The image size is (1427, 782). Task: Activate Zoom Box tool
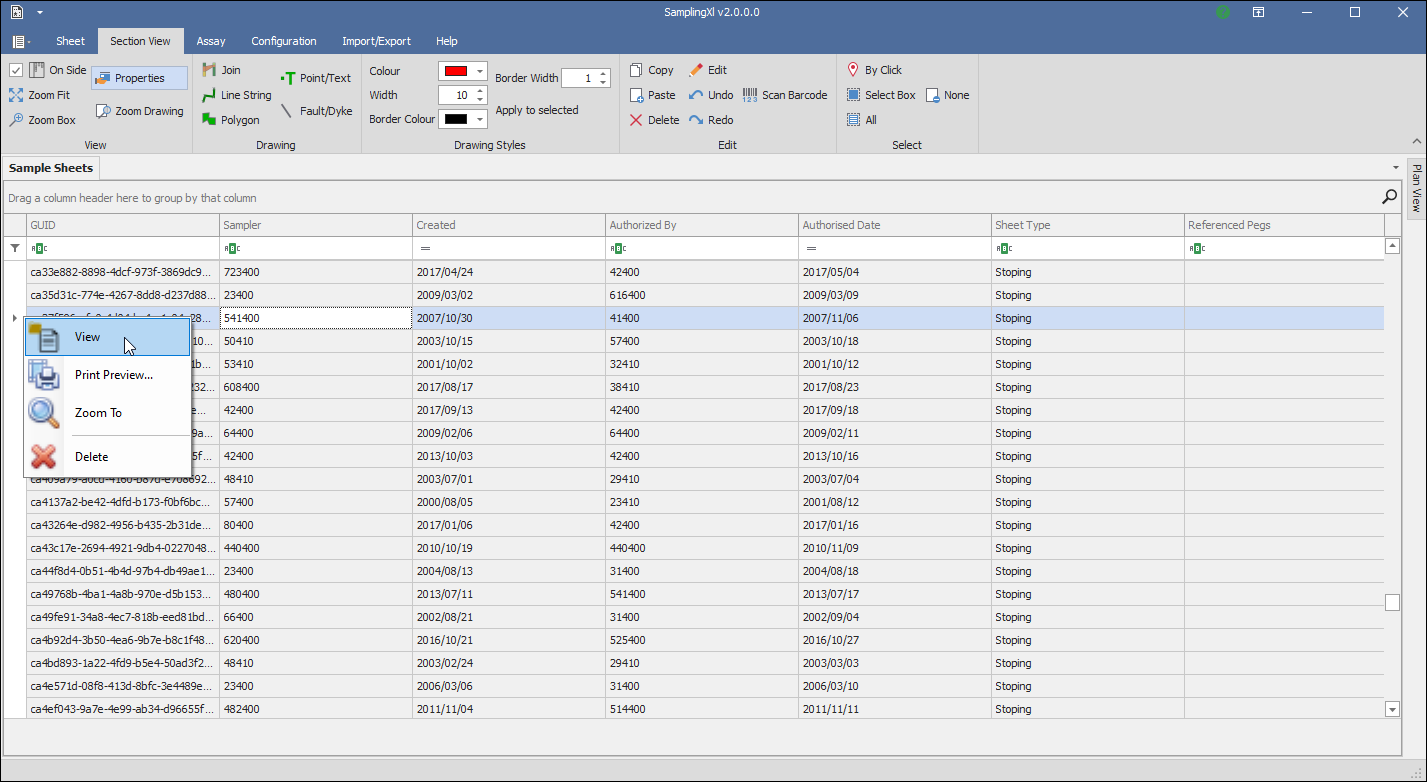click(x=42, y=120)
